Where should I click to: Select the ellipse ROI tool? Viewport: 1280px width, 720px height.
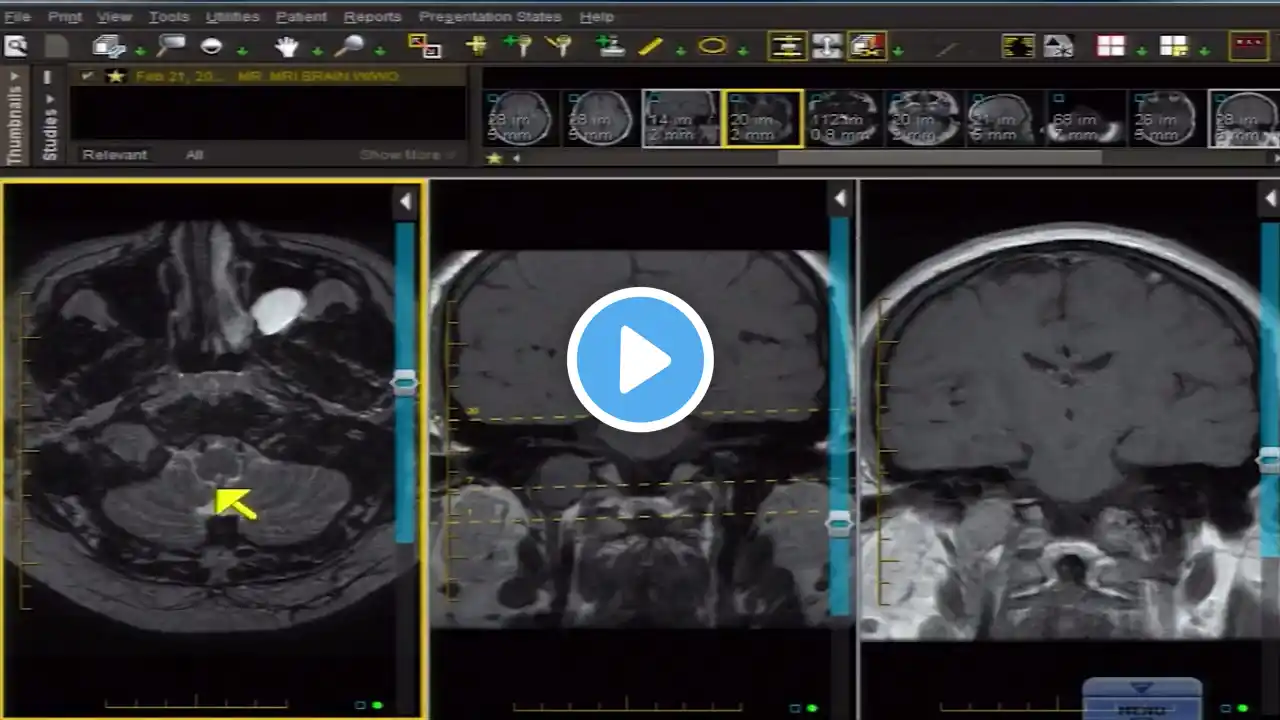tap(712, 46)
